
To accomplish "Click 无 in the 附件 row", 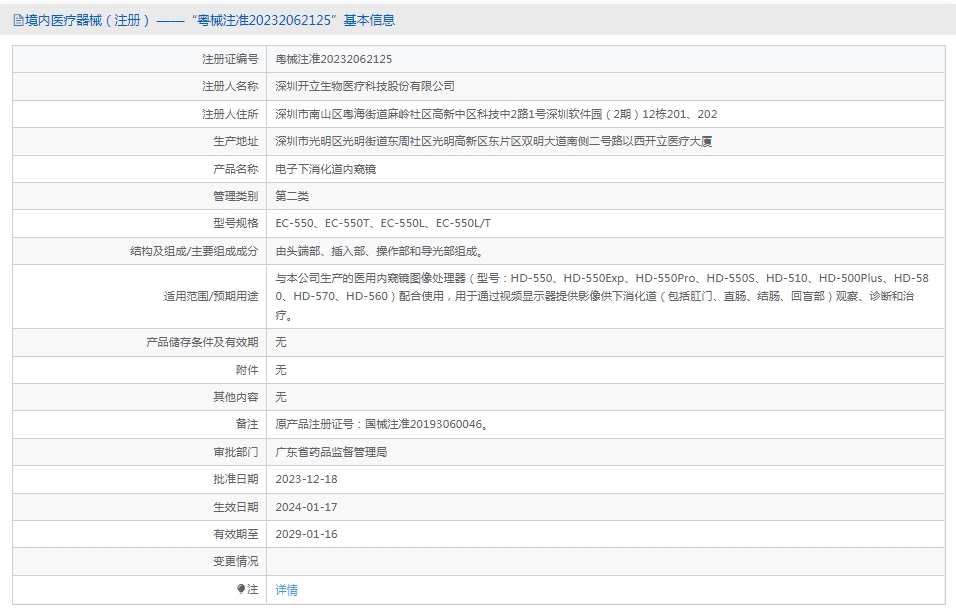I will (x=281, y=370).
